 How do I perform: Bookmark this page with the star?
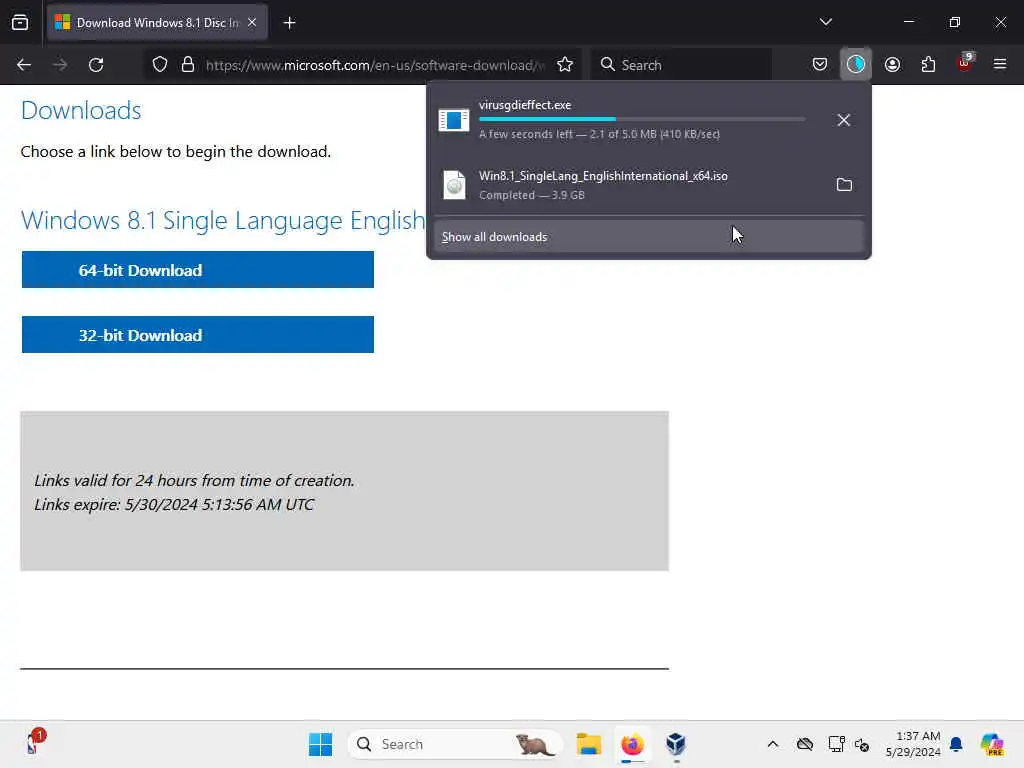(565, 65)
